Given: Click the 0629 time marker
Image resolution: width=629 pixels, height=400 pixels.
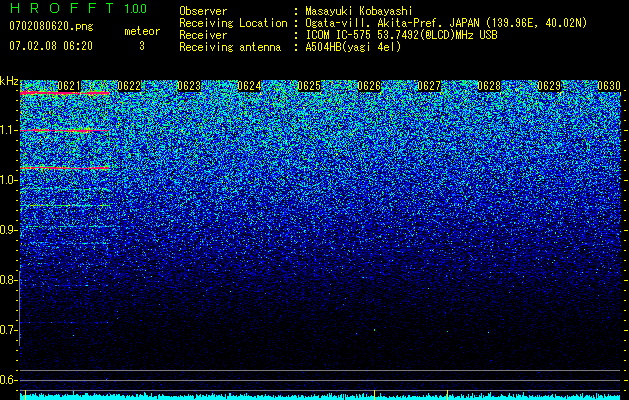Looking at the screenshot, I should (x=549, y=86).
